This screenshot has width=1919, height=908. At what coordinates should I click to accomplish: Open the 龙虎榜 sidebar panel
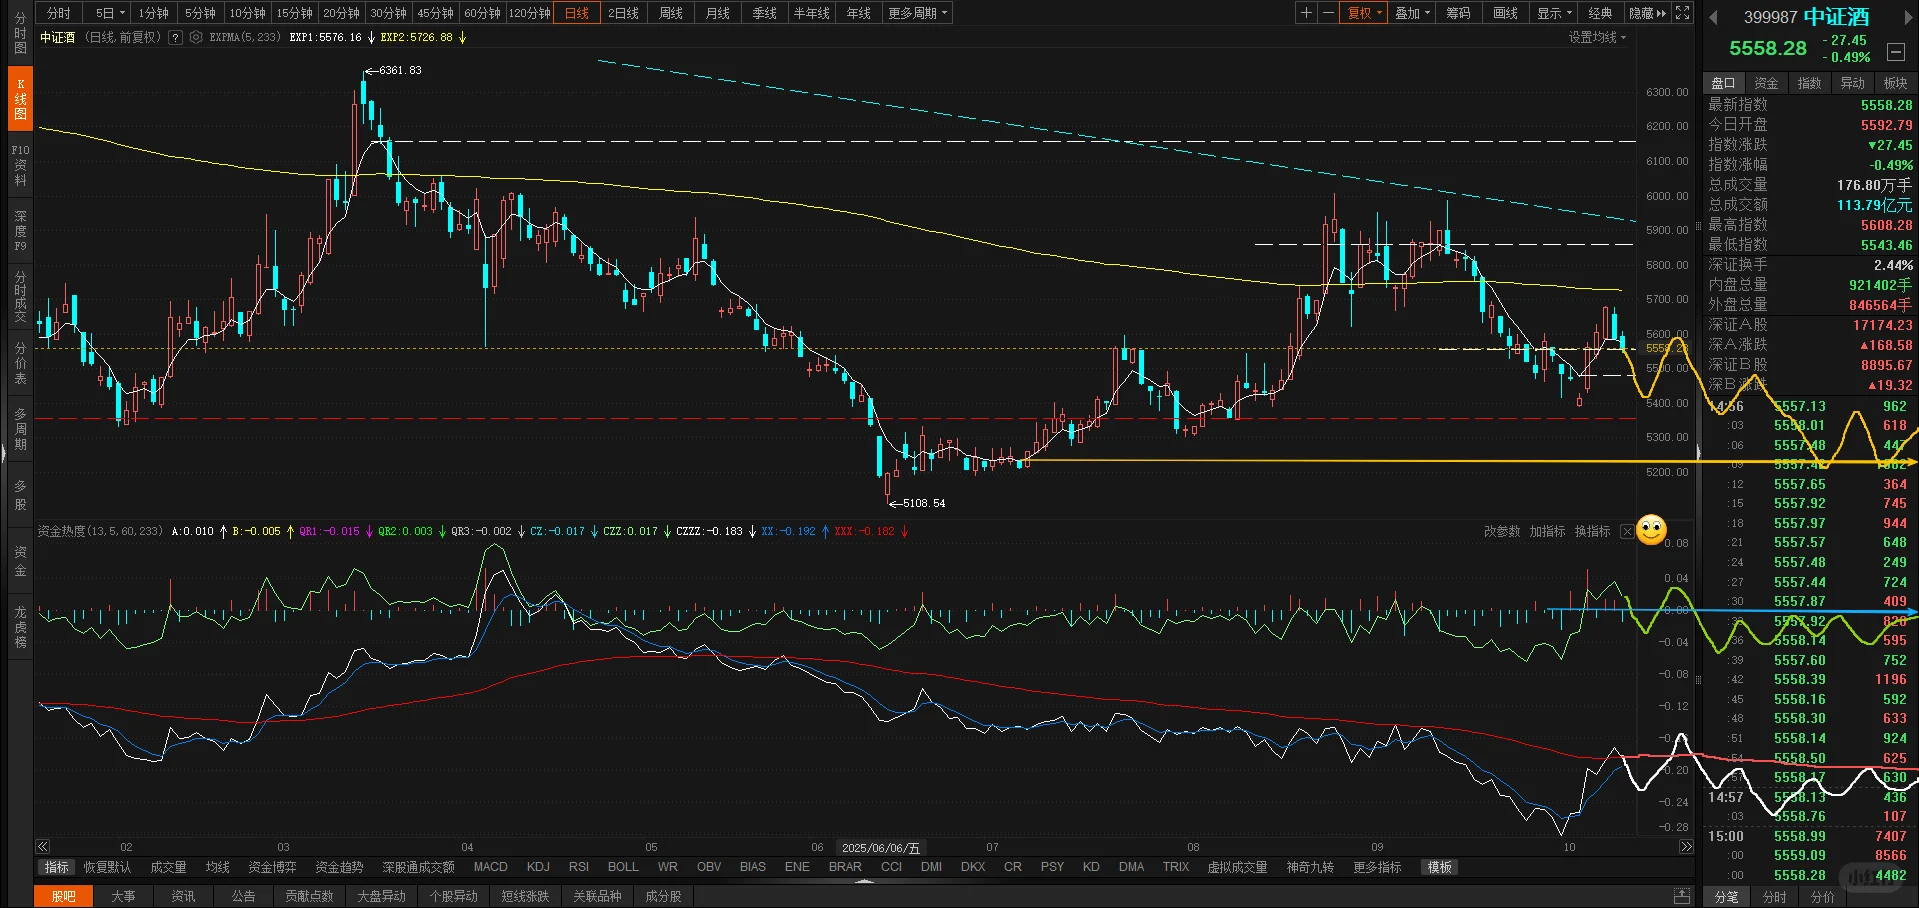tap(20, 627)
